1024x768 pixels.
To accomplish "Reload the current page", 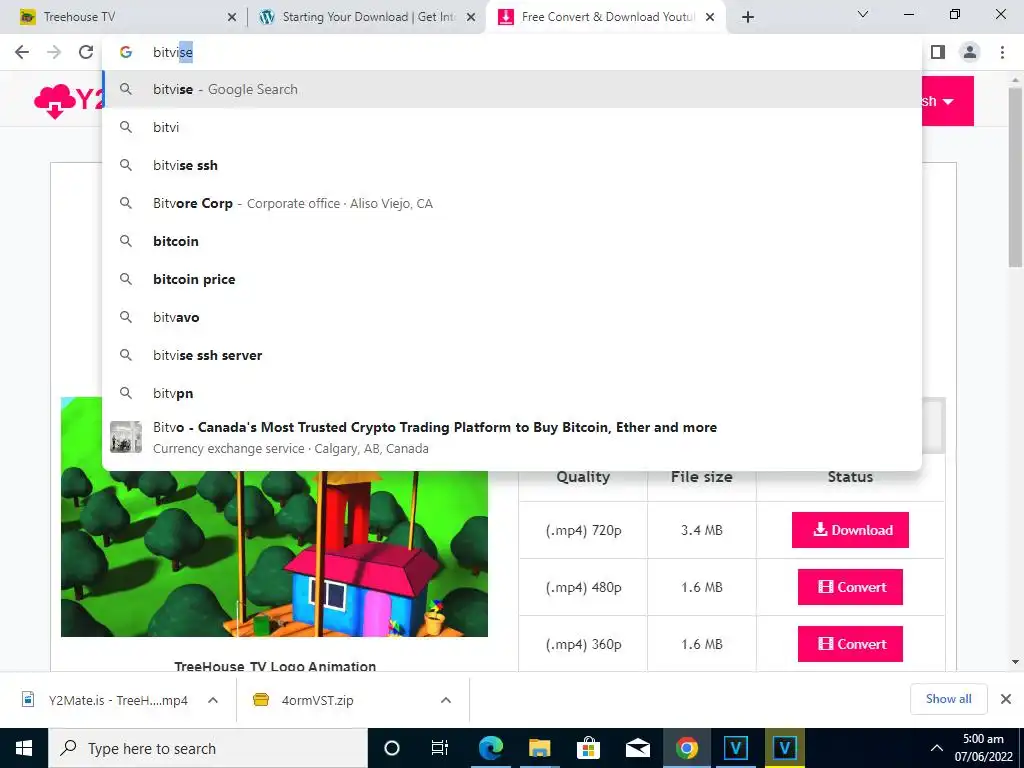I will pos(86,52).
